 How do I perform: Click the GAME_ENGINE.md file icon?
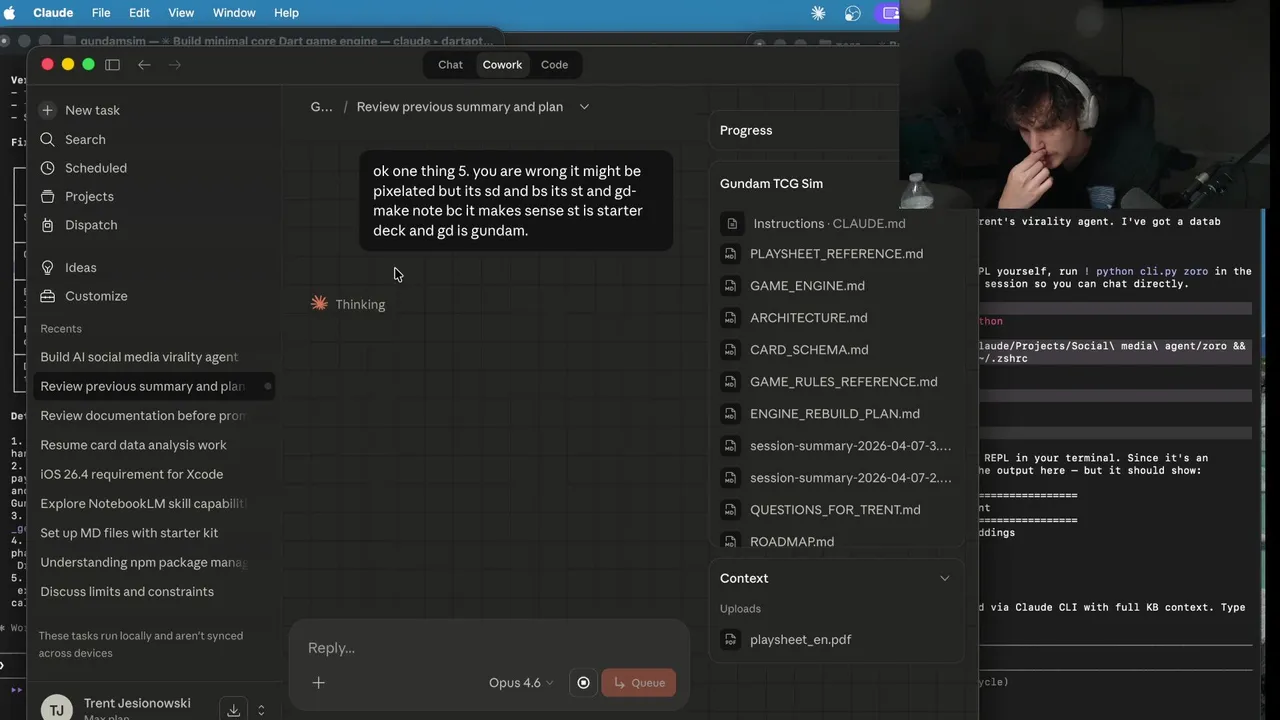pos(729,286)
